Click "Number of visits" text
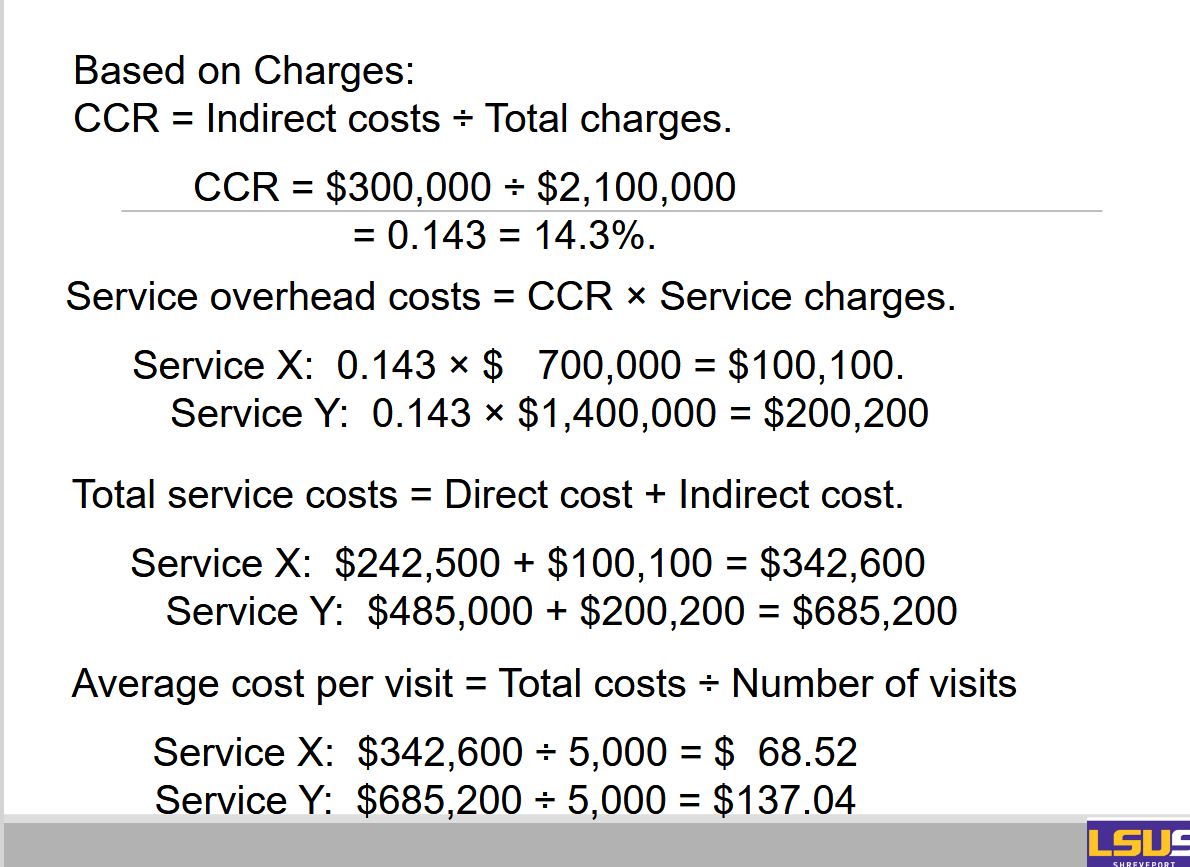 point(873,684)
